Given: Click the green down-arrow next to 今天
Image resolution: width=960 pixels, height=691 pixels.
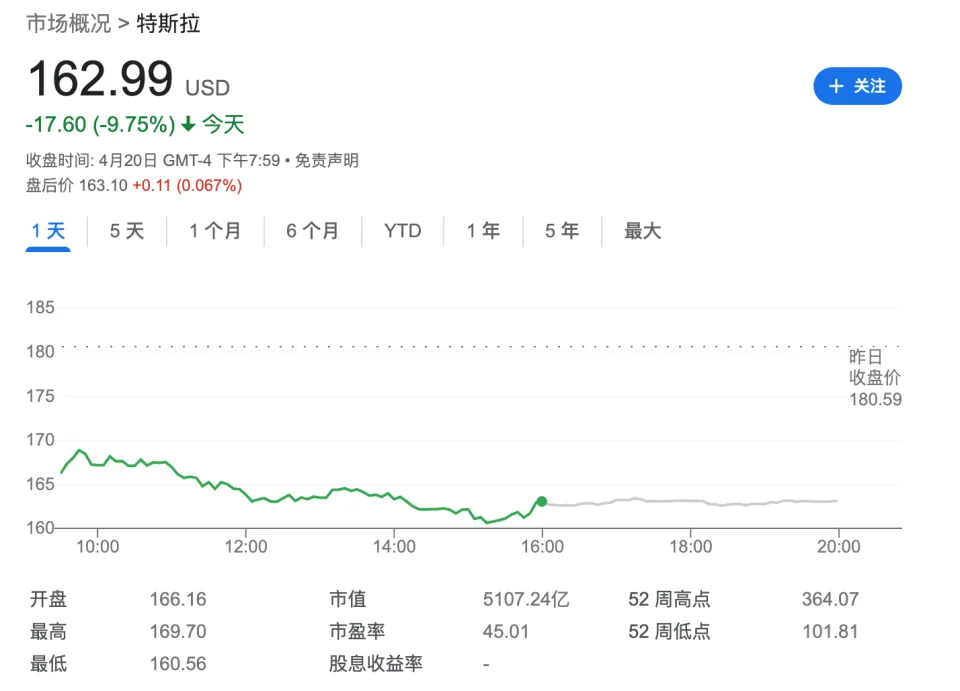Looking at the screenshot, I should 186,125.
